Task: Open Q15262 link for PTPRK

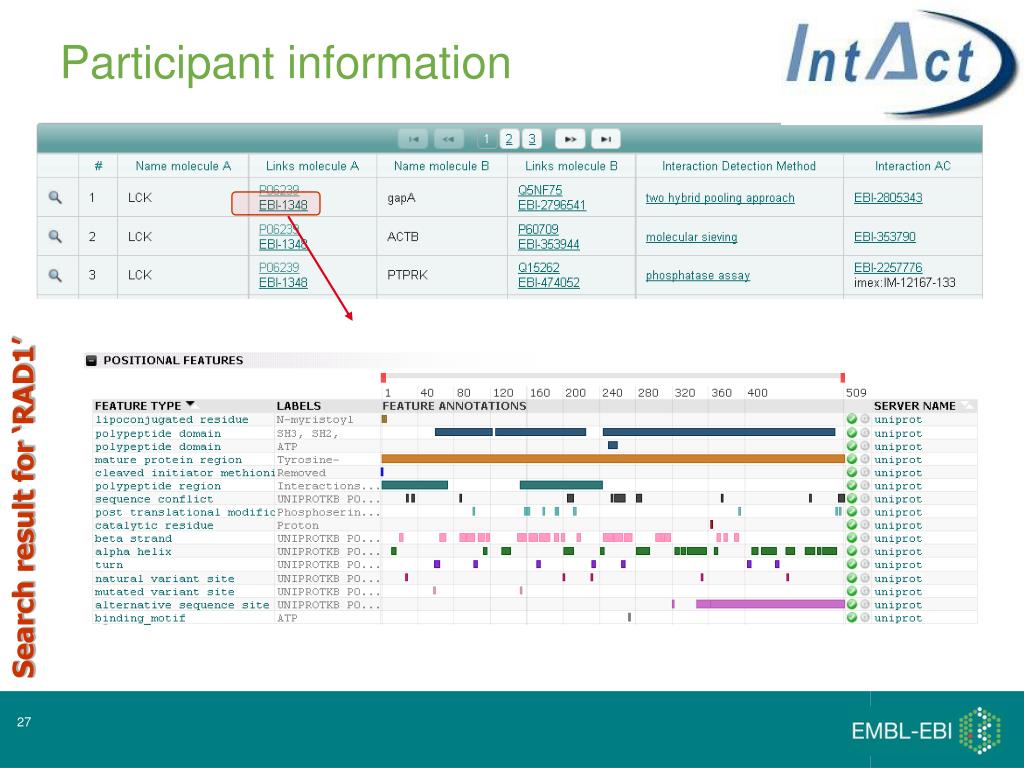Action: coord(539,268)
